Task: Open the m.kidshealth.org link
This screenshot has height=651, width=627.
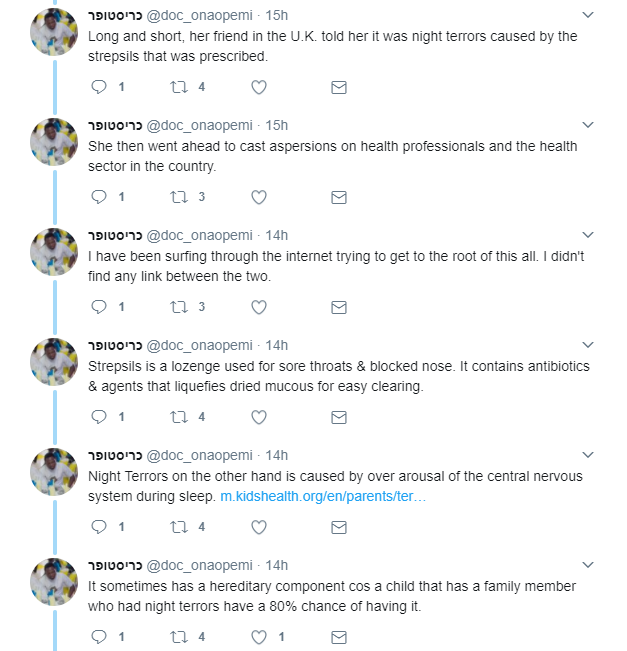Action: coord(323,497)
